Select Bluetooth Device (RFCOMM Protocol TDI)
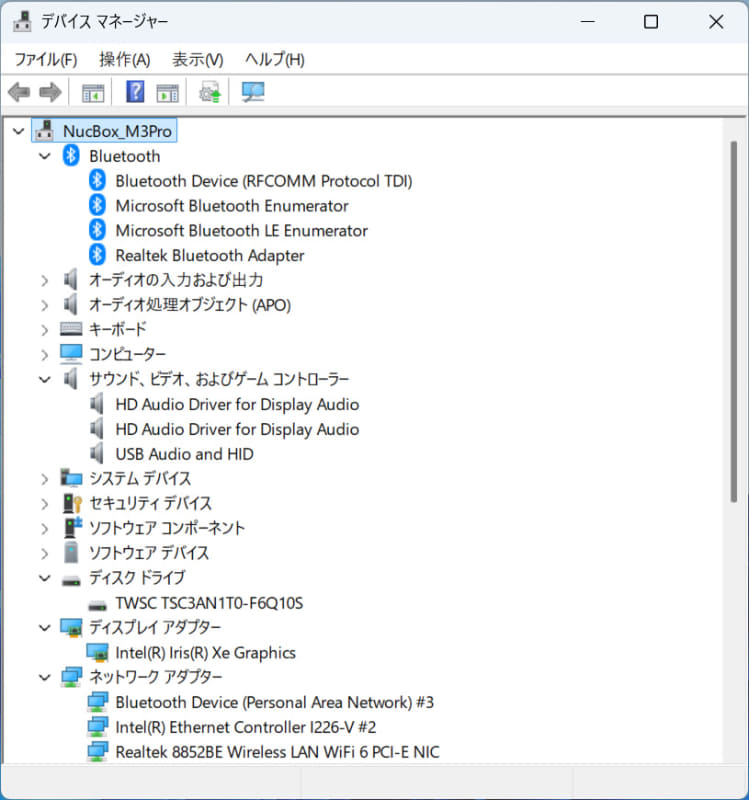The width and height of the screenshot is (749, 800). (x=264, y=181)
